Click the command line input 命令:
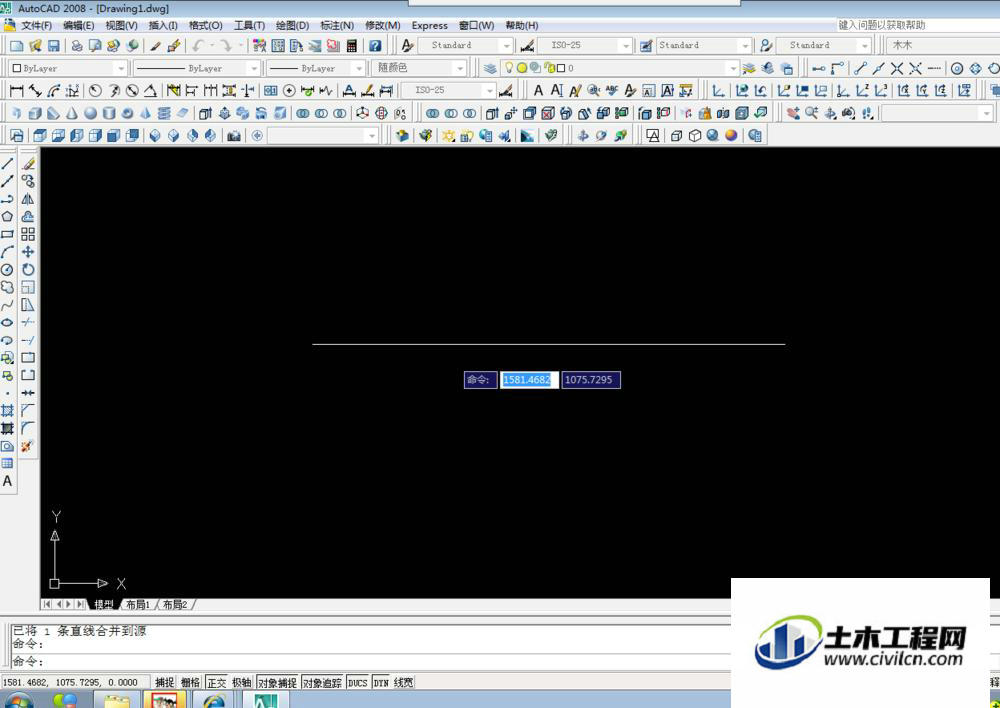 pyautogui.click(x=370, y=661)
